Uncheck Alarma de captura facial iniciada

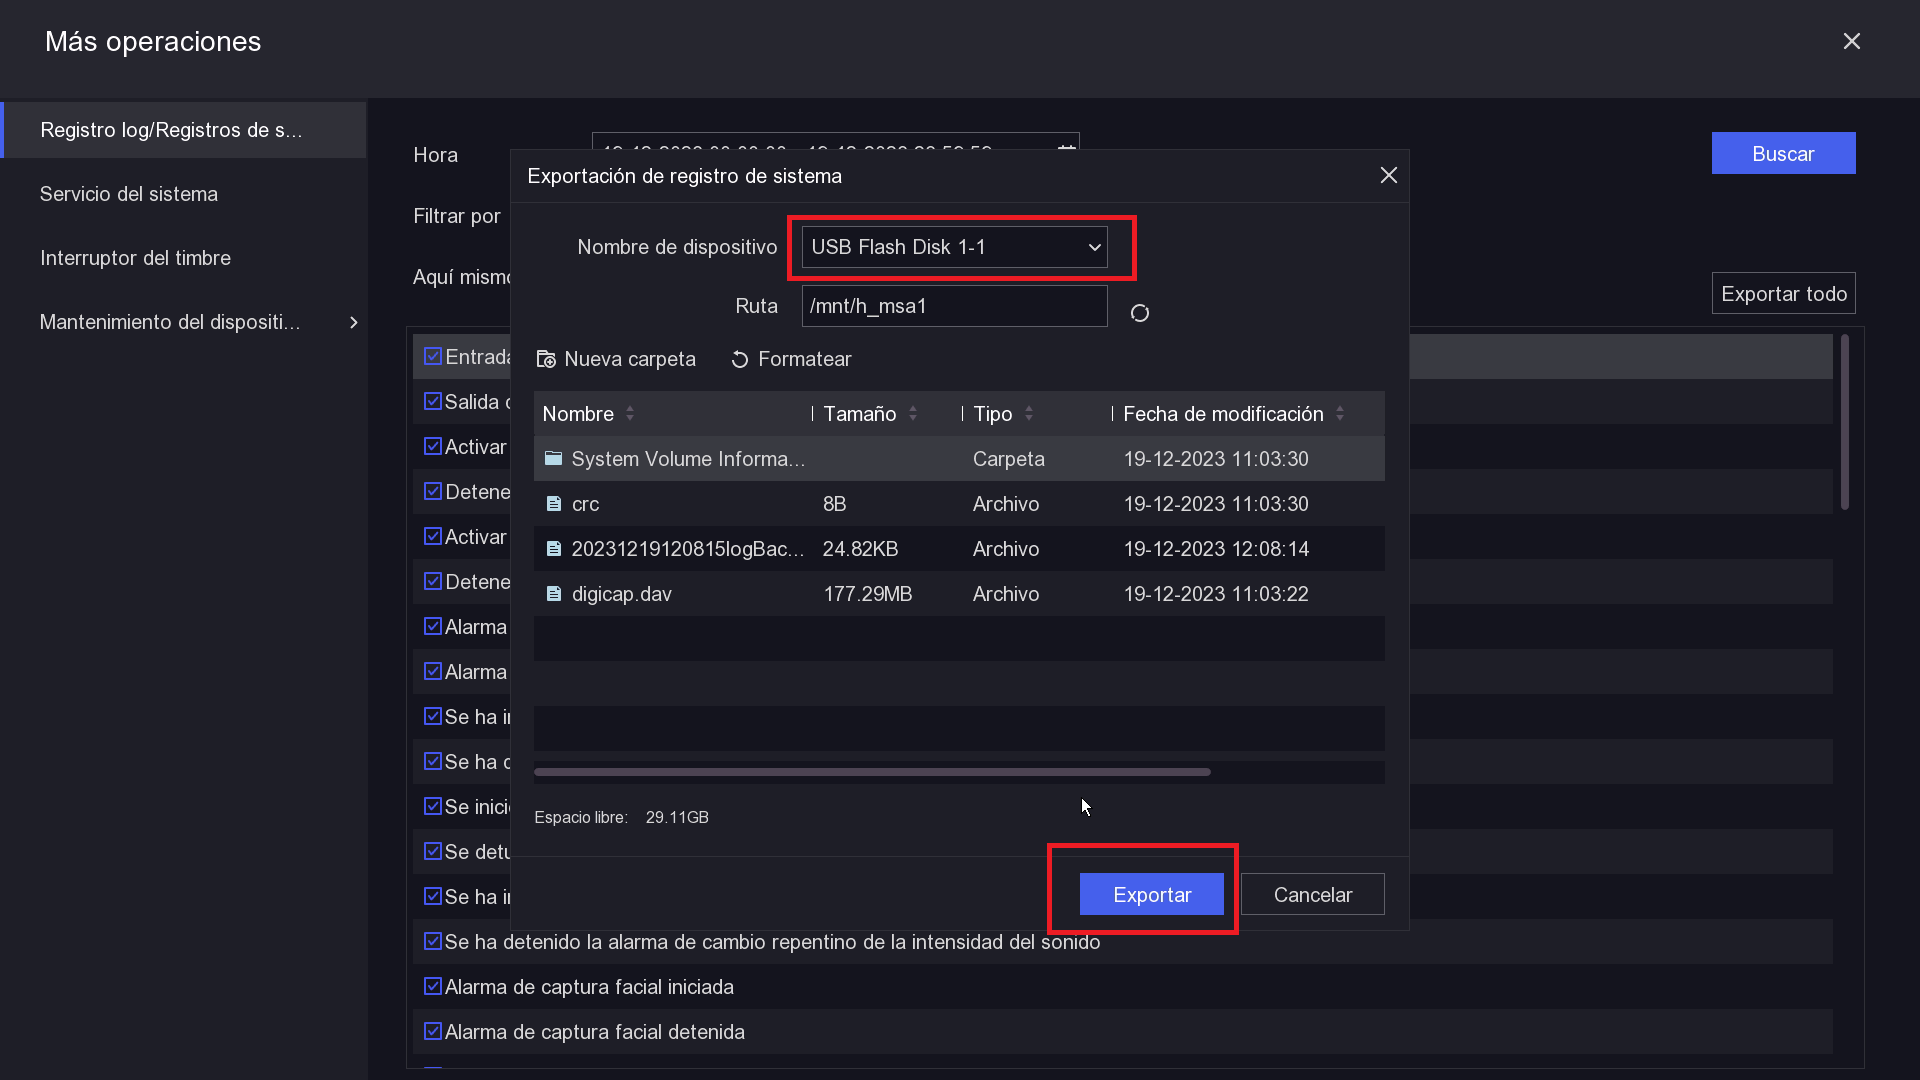click(x=433, y=986)
